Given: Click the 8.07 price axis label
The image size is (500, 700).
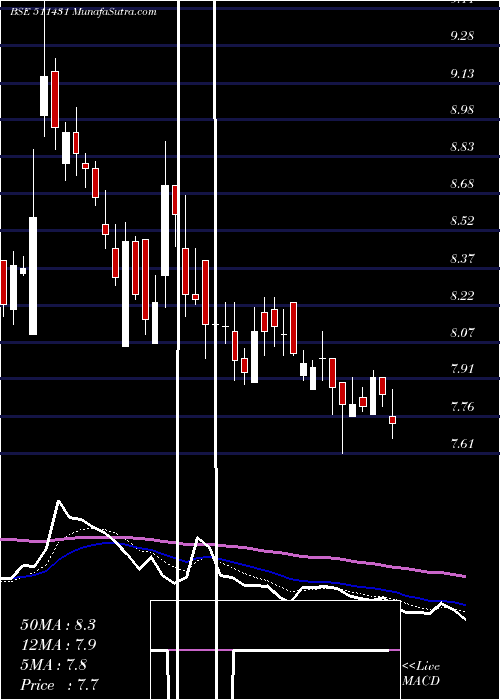Looking at the screenshot, I should tap(462, 332).
